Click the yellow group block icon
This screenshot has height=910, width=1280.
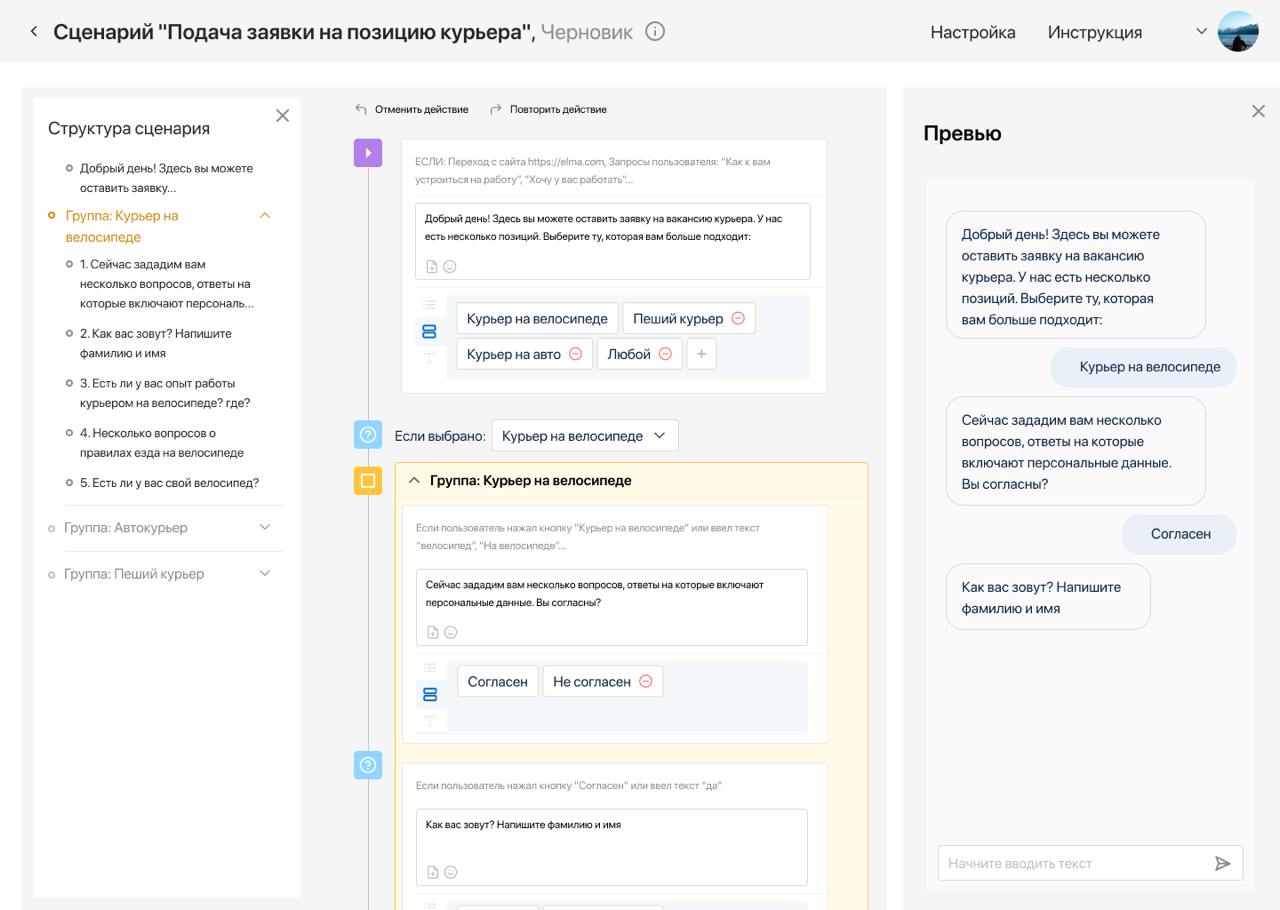tap(368, 481)
